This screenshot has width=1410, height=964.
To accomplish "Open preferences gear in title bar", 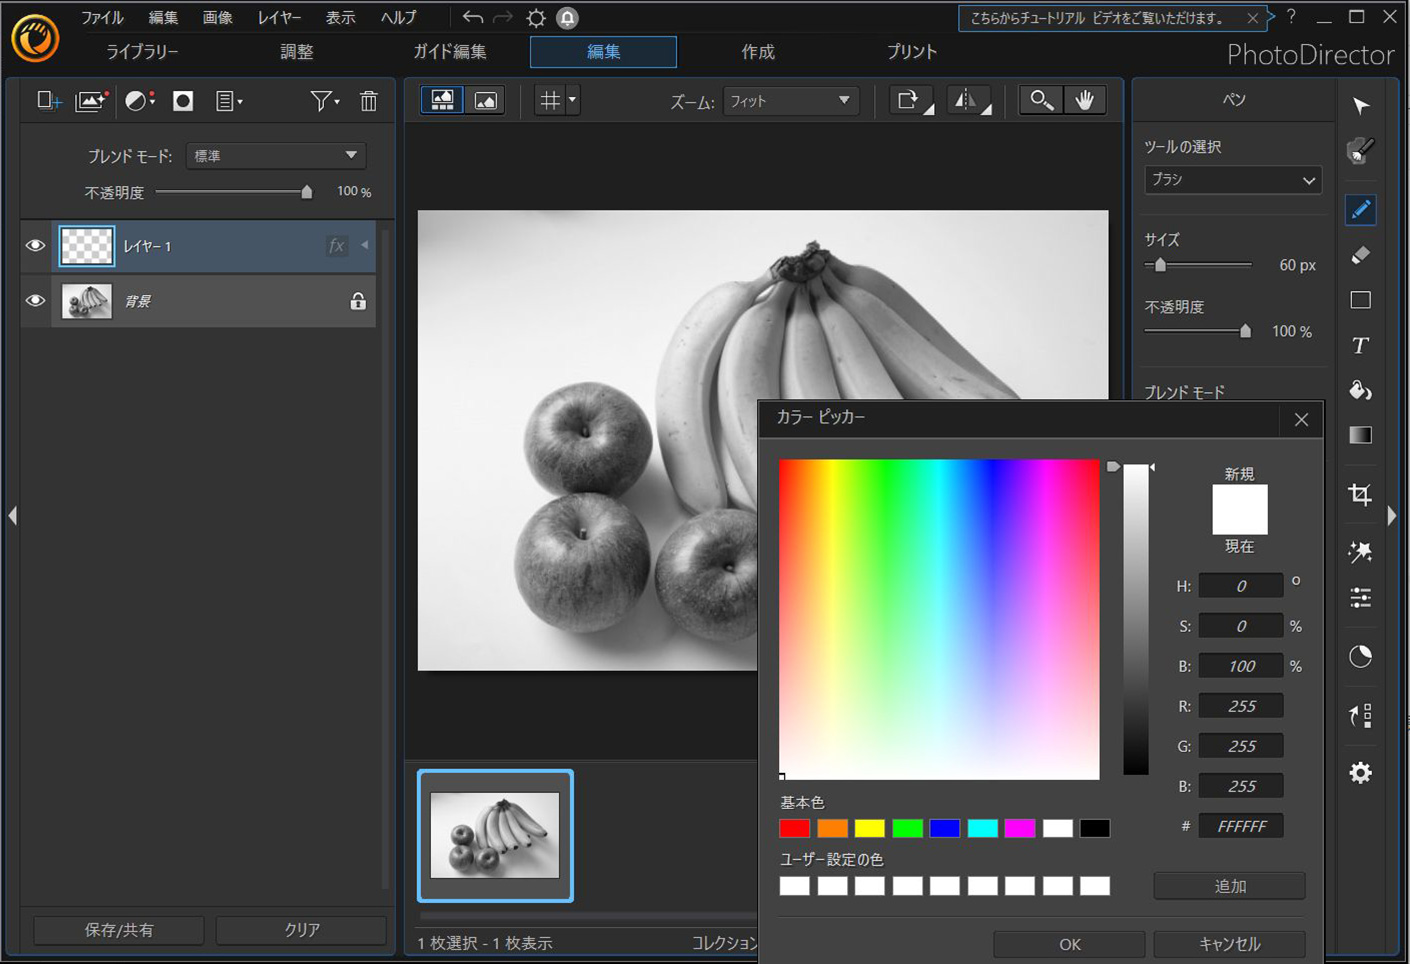I will (536, 18).
